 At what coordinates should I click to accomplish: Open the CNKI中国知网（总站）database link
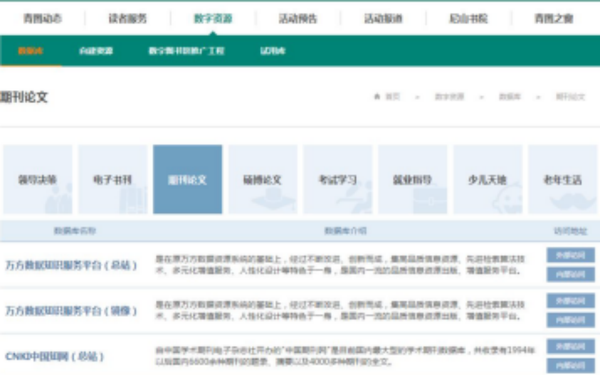(x=54, y=356)
